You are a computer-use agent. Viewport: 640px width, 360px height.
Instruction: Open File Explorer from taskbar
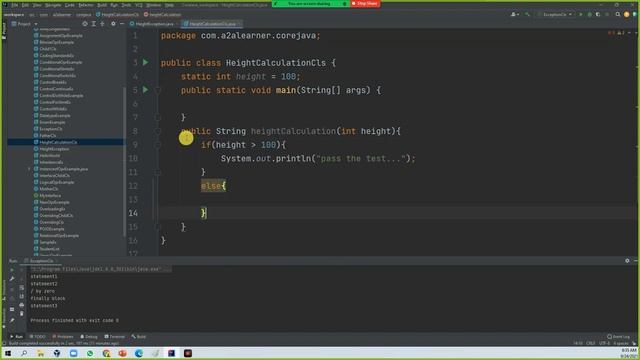[40, 353]
